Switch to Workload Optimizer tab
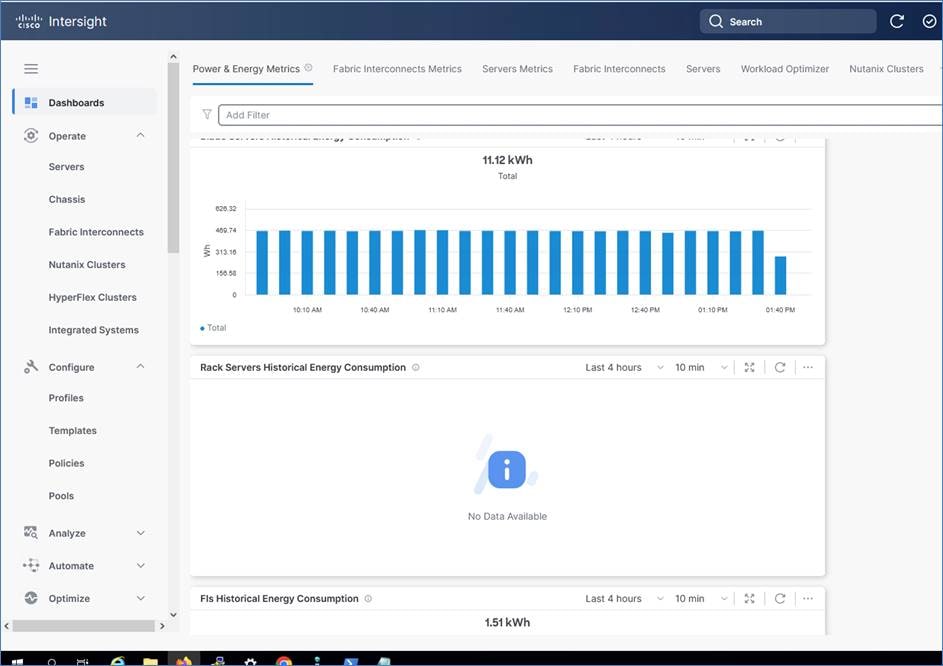This screenshot has height=666, width=943. [x=785, y=69]
